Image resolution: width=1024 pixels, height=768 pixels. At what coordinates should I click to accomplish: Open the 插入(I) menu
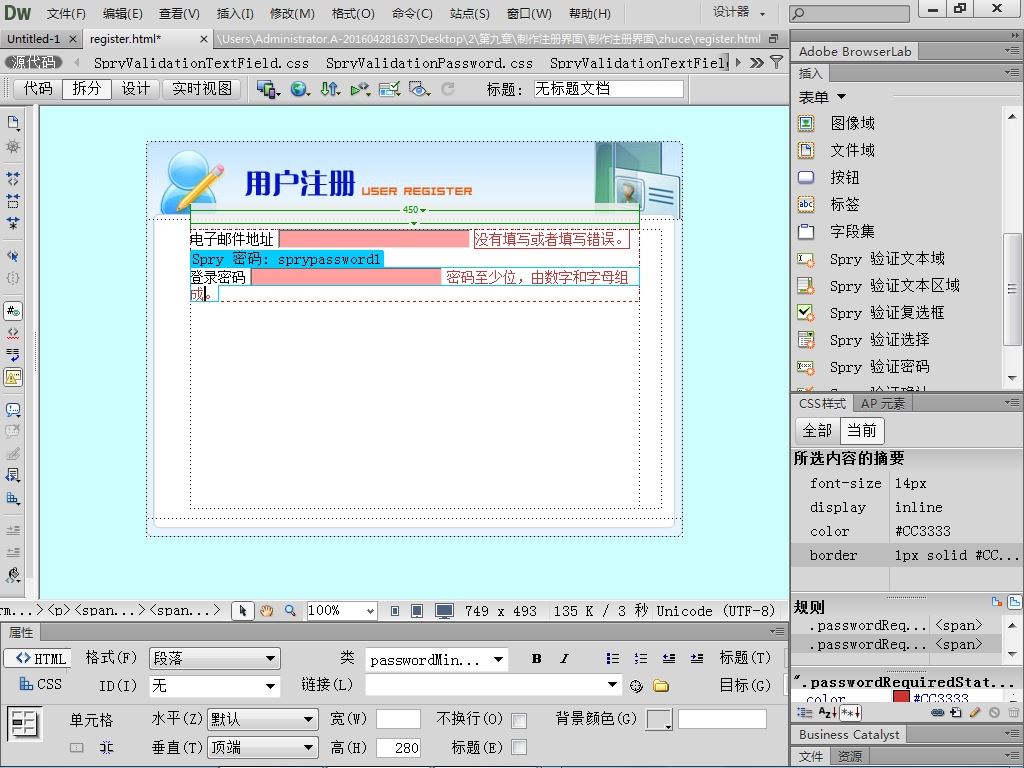tap(235, 13)
